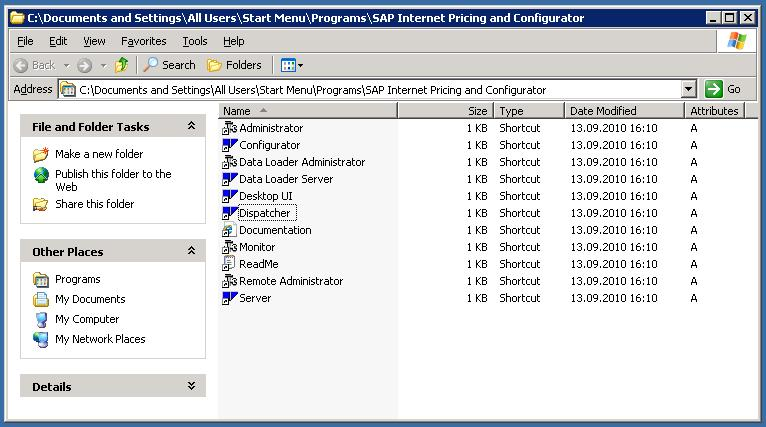Screen dimensions: 766x427
Task: Sort by the Type column header
Action: [529, 111]
